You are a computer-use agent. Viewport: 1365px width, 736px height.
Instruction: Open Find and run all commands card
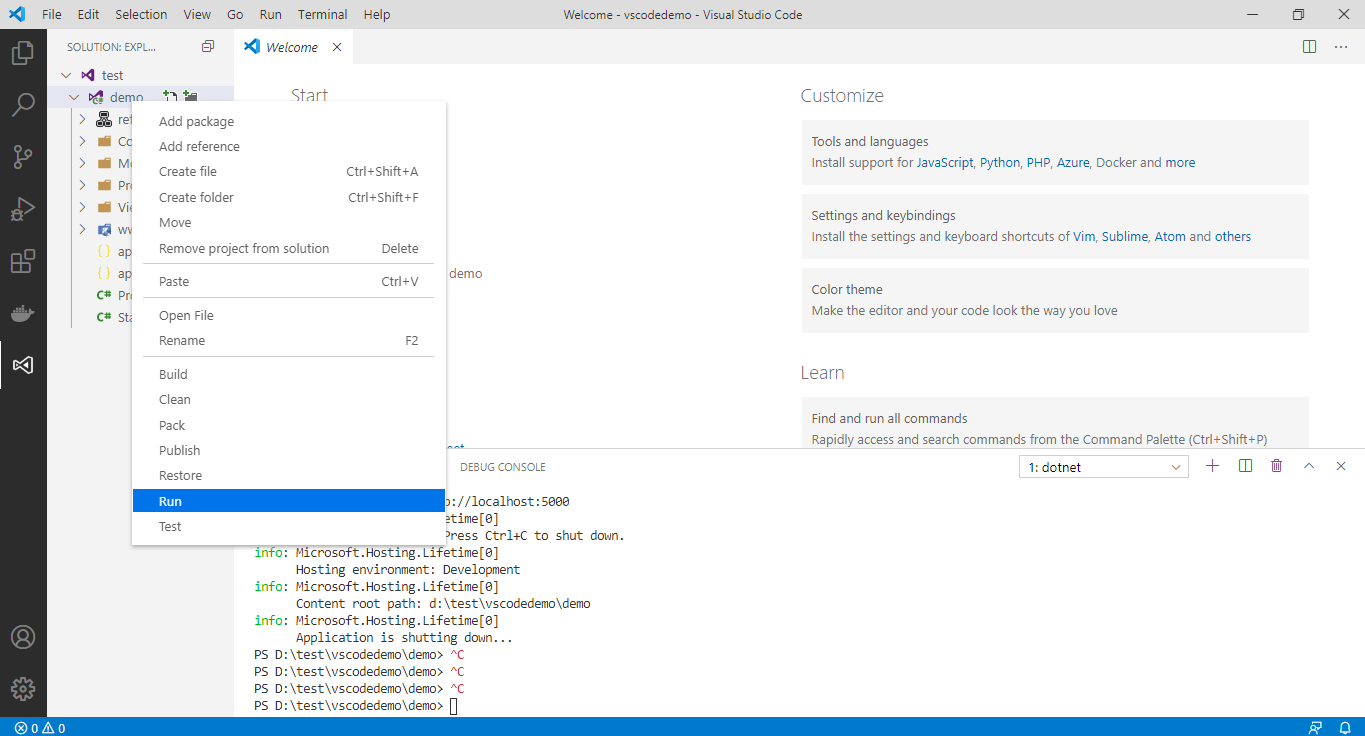[x=1055, y=423]
